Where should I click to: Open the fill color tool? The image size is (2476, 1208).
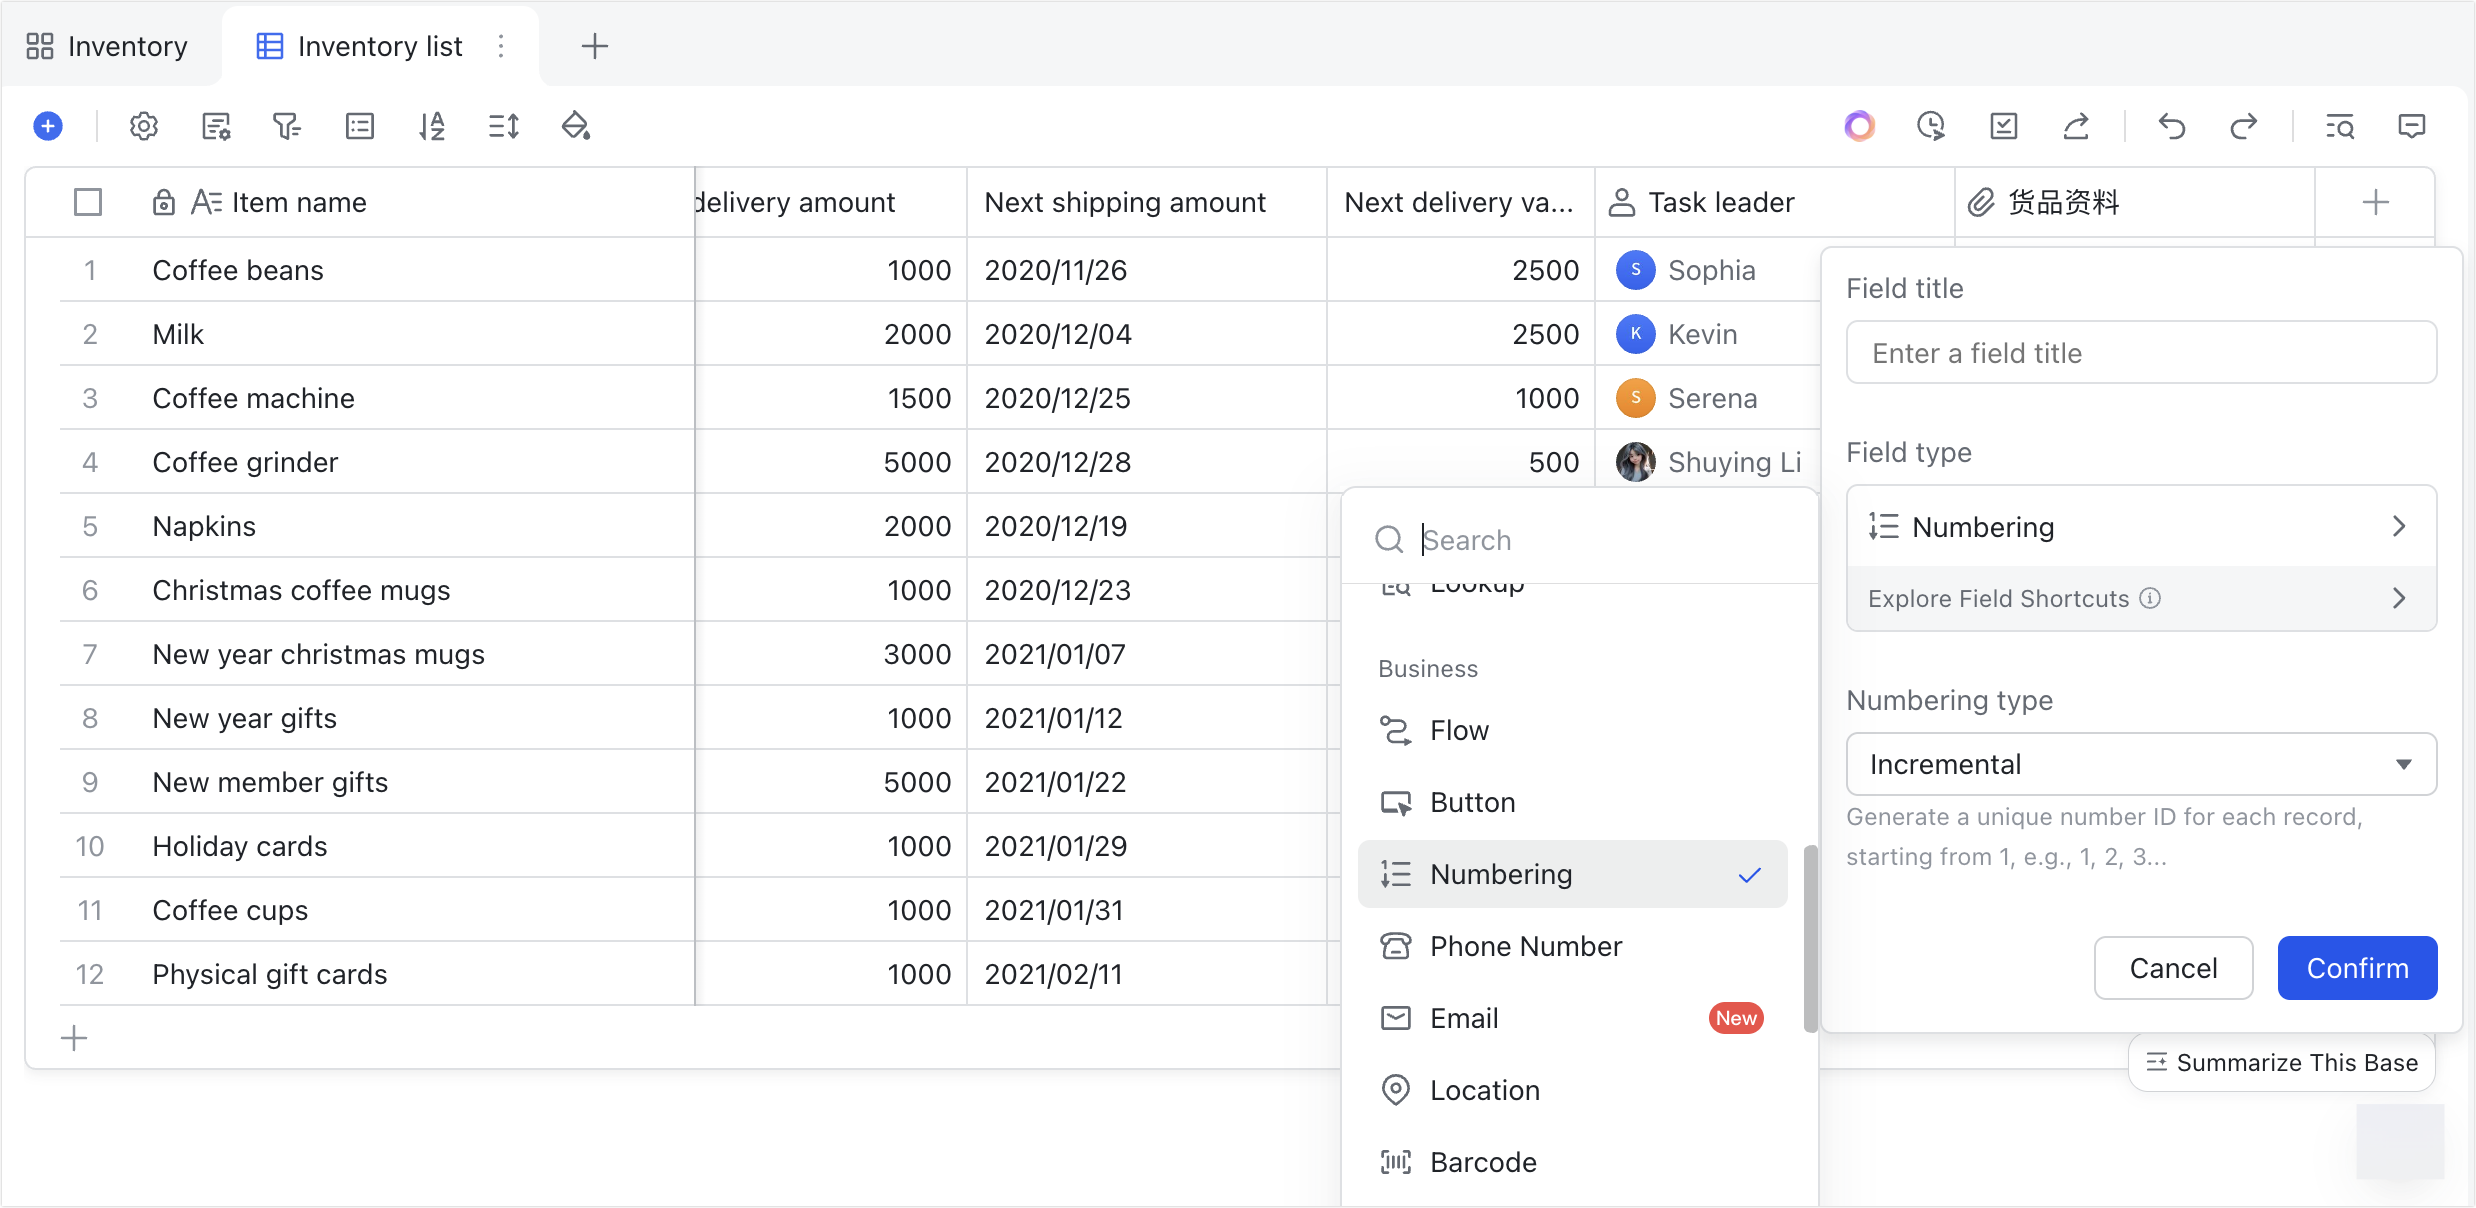click(575, 126)
